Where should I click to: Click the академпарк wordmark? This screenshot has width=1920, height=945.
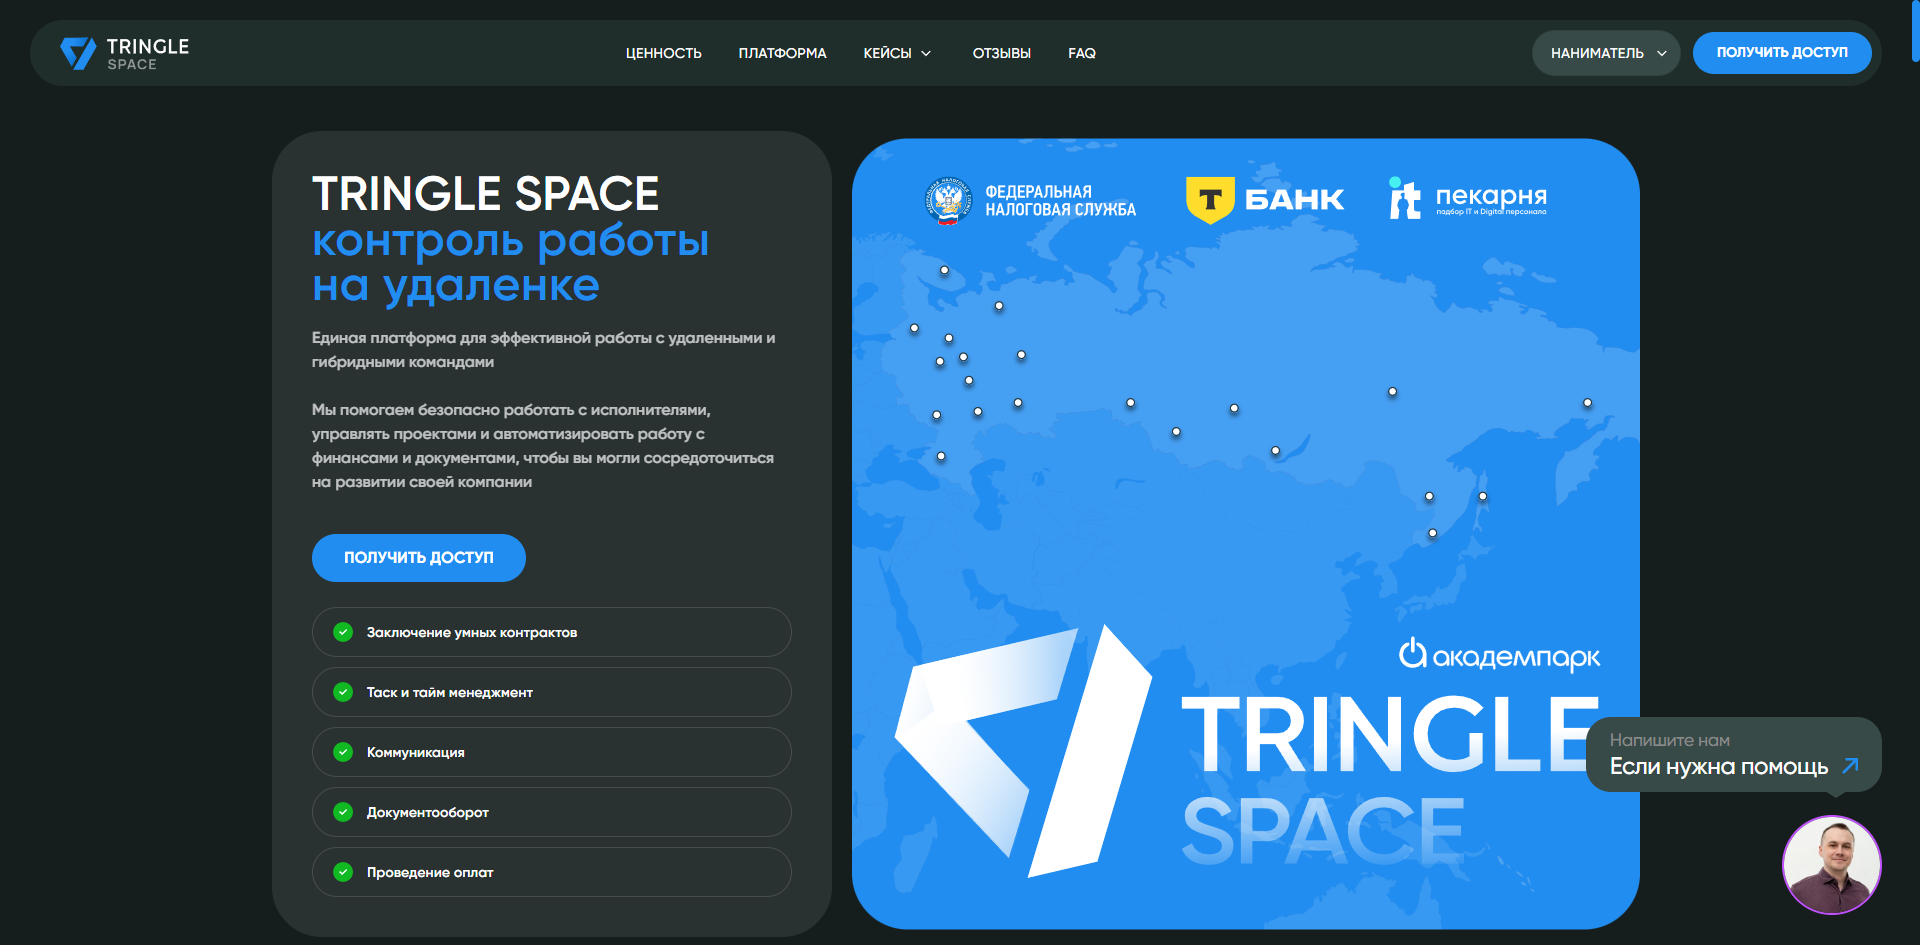[x=1516, y=658]
